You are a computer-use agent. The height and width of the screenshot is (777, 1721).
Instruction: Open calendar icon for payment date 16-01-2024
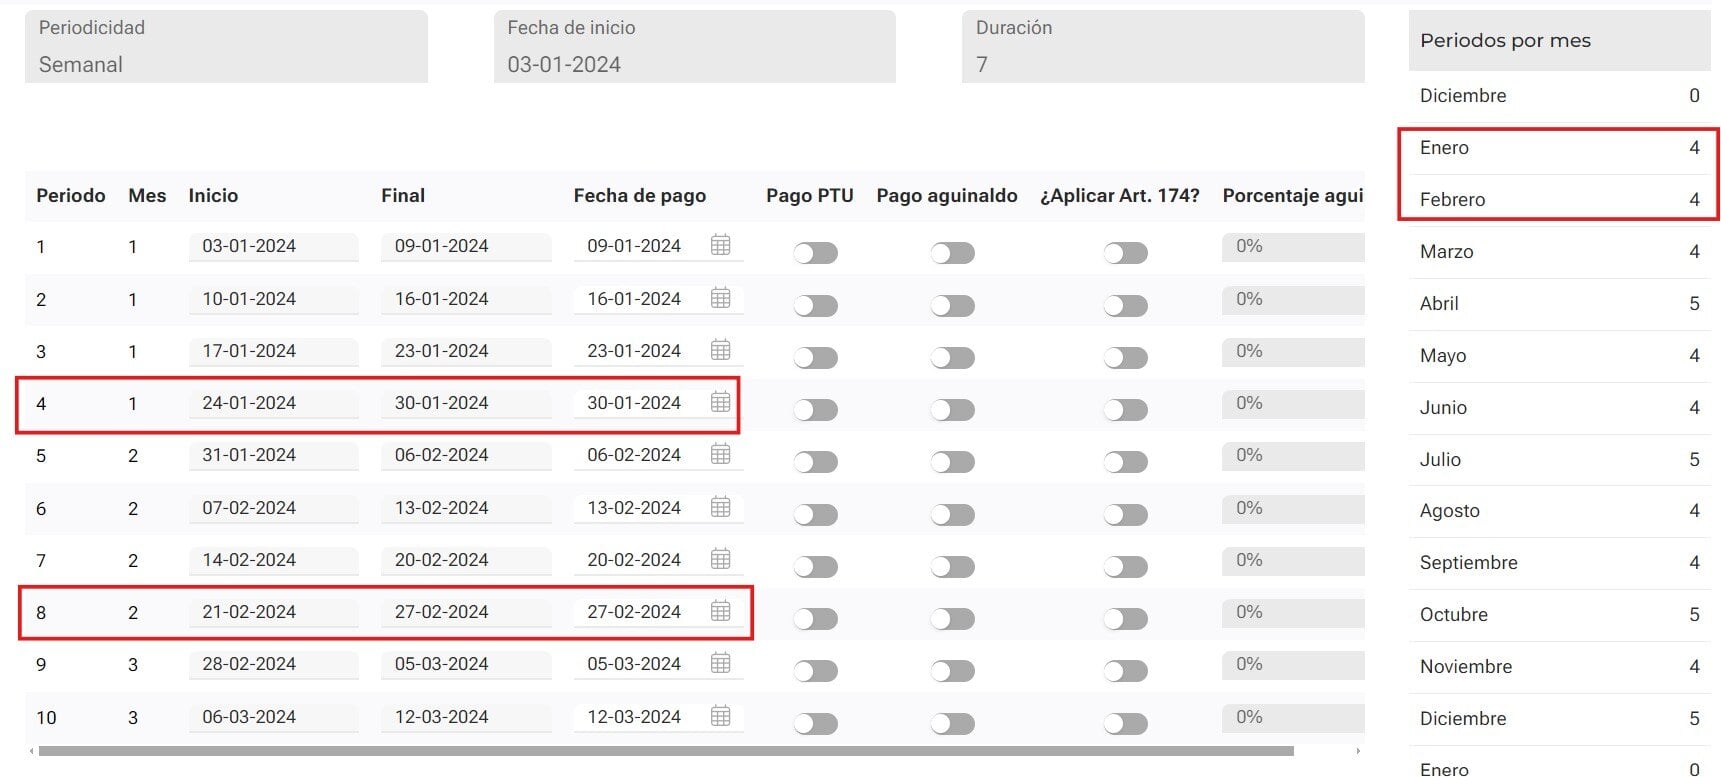click(720, 298)
